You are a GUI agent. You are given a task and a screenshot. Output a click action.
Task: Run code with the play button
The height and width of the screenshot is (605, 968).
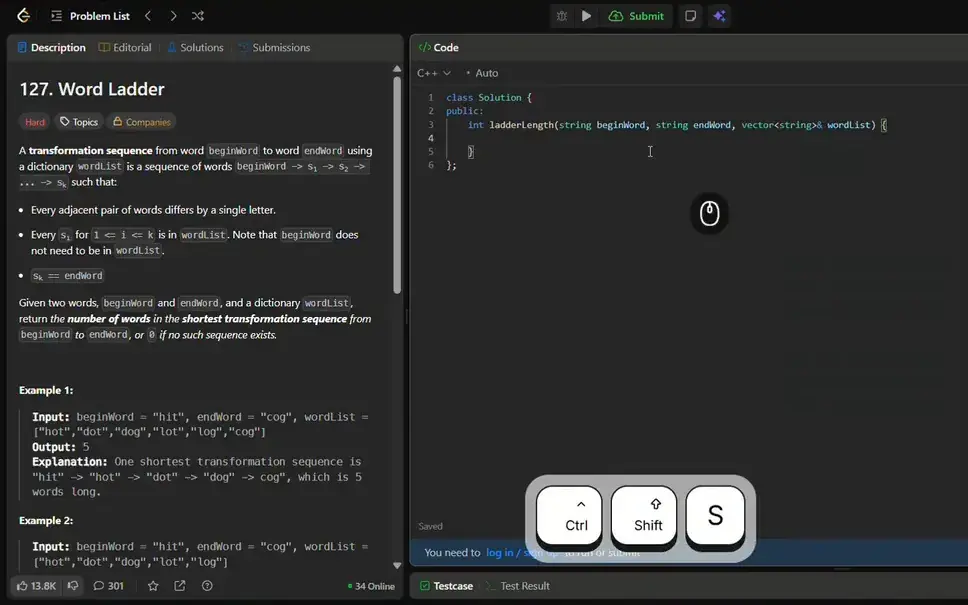(x=586, y=16)
